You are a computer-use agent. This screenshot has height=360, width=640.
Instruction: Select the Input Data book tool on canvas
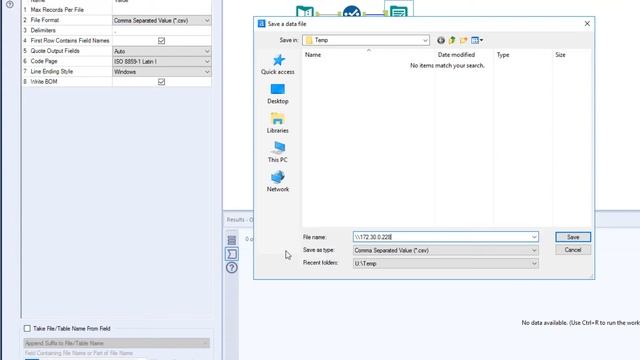click(305, 11)
